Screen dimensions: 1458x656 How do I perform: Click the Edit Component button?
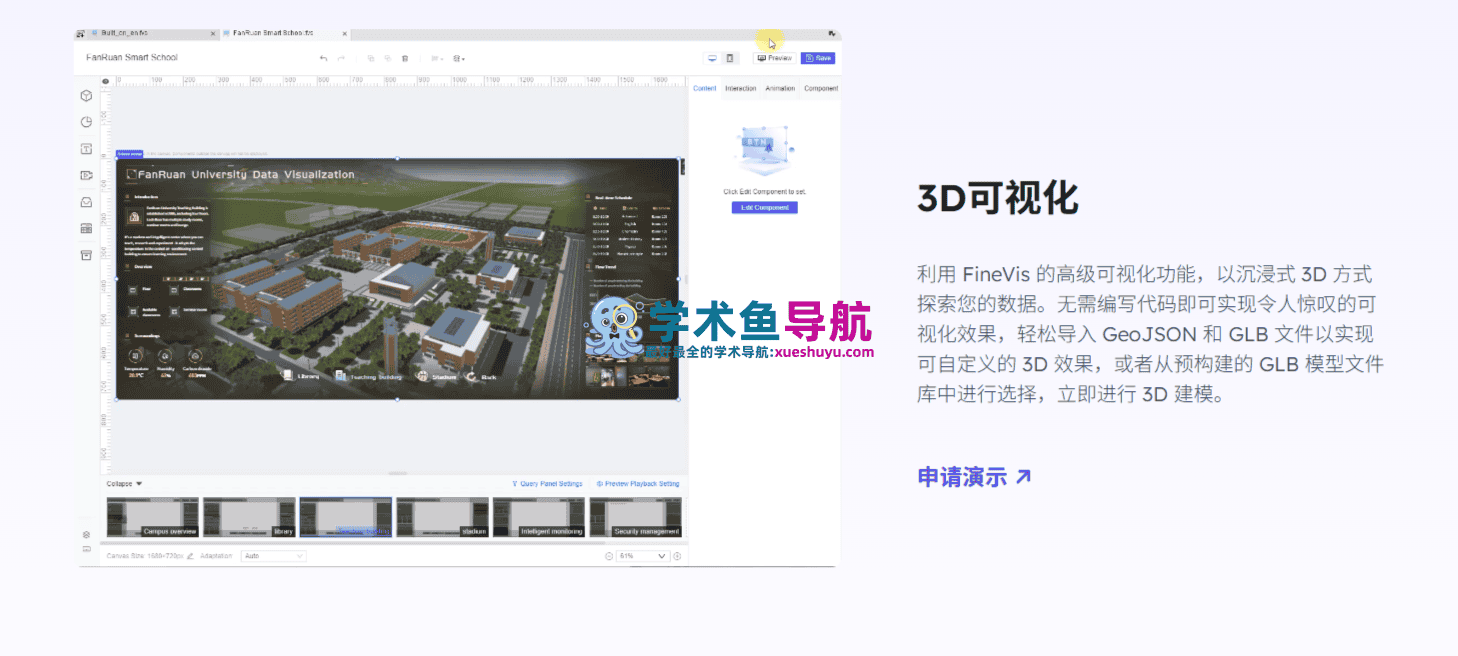point(765,208)
